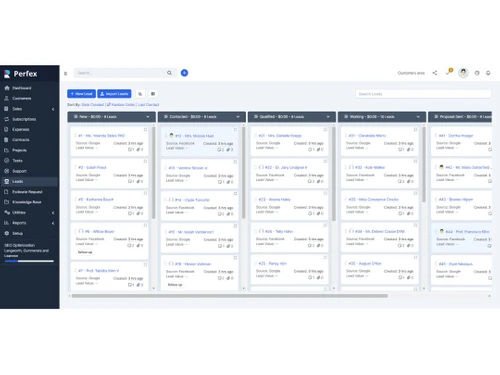Image resolution: width=500 pixels, height=375 pixels.
Task: Click the Knowledge Base folder icon
Action: pos(6,202)
